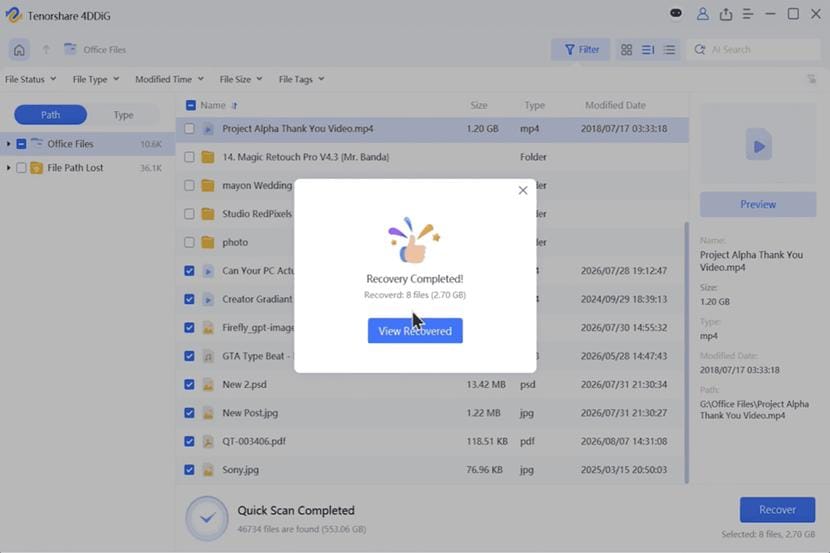
Task: Check the File Path Lost tree checkbox
Action: point(21,168)
